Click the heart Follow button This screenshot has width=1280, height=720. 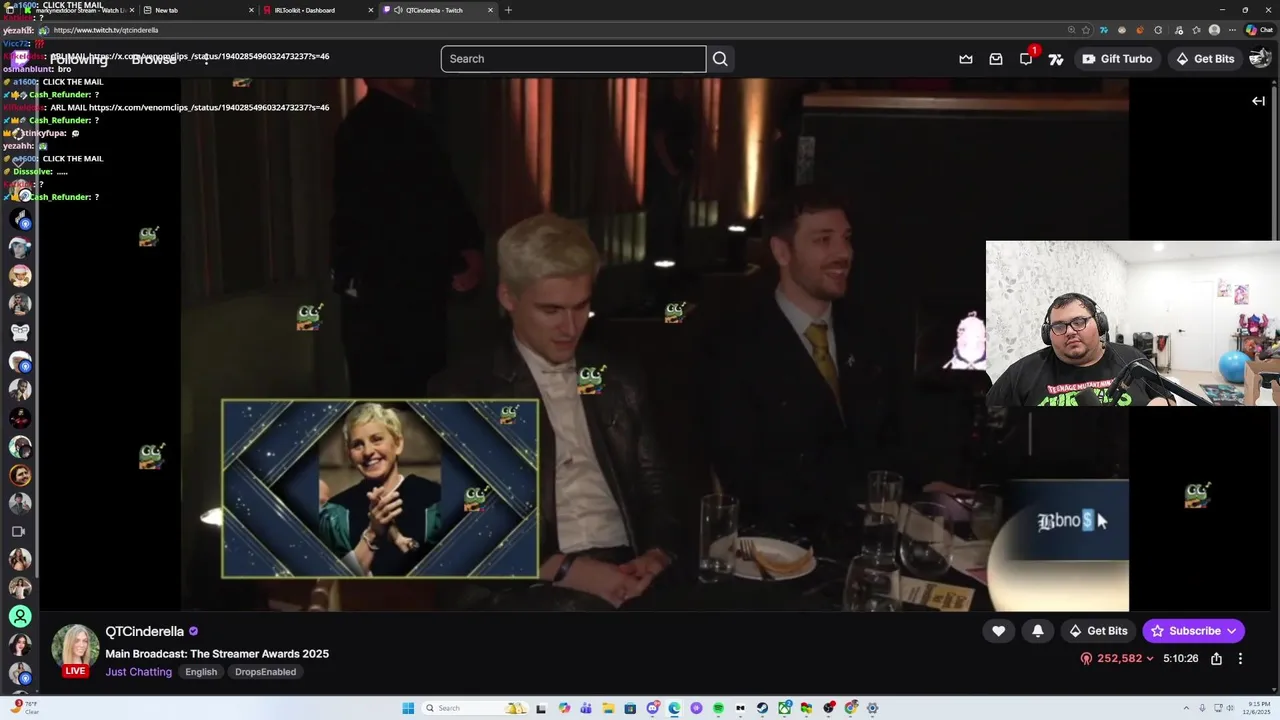coord(998,631)
